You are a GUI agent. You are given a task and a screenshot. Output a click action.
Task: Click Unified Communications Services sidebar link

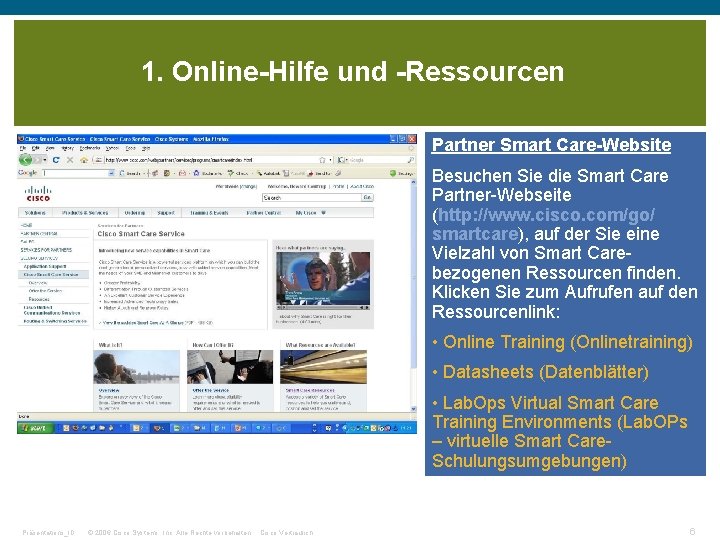pyautogui.click(x=51, y=310)
